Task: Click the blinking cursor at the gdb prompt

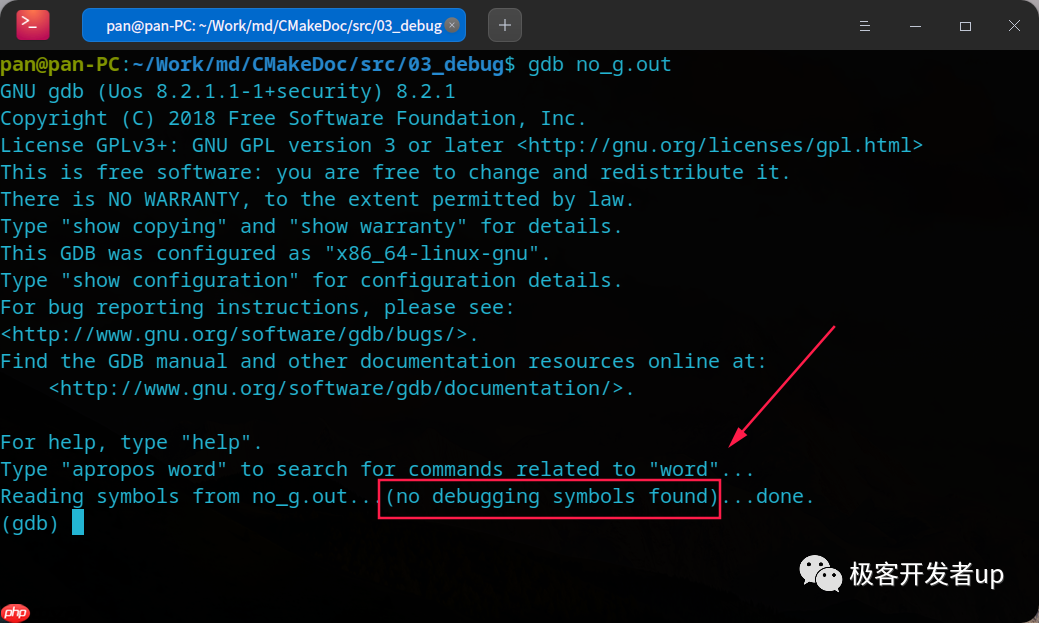Action: pos(79,521)
